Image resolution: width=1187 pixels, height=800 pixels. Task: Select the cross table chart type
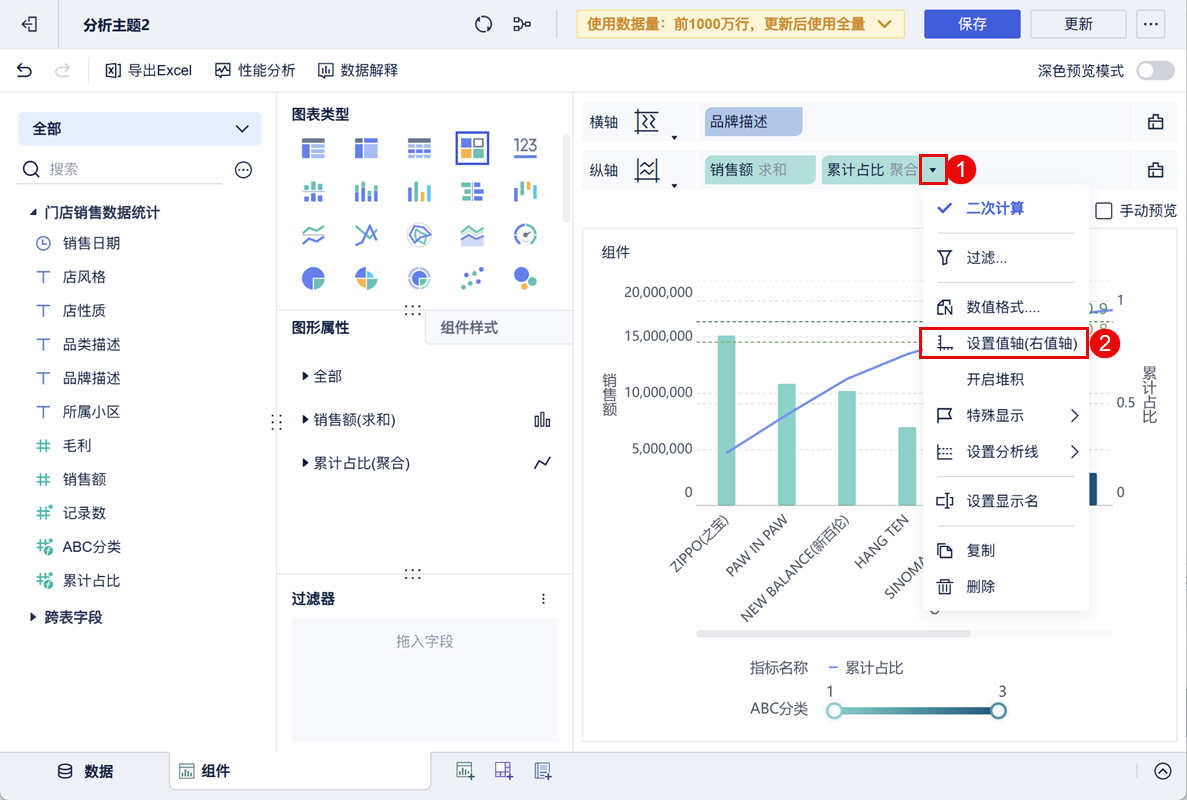click(x=366, y=148)
